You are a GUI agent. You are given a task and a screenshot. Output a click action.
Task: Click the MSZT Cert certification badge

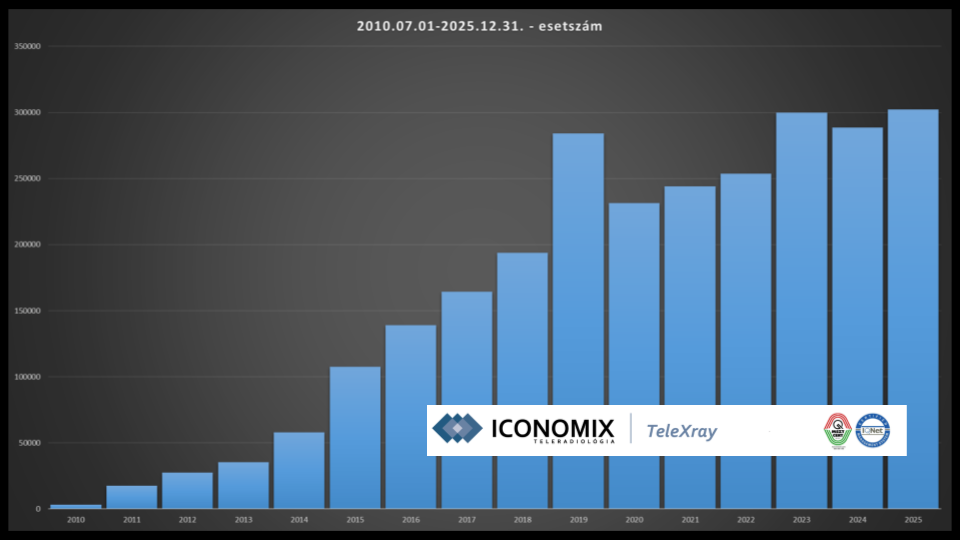coord(837,430)
